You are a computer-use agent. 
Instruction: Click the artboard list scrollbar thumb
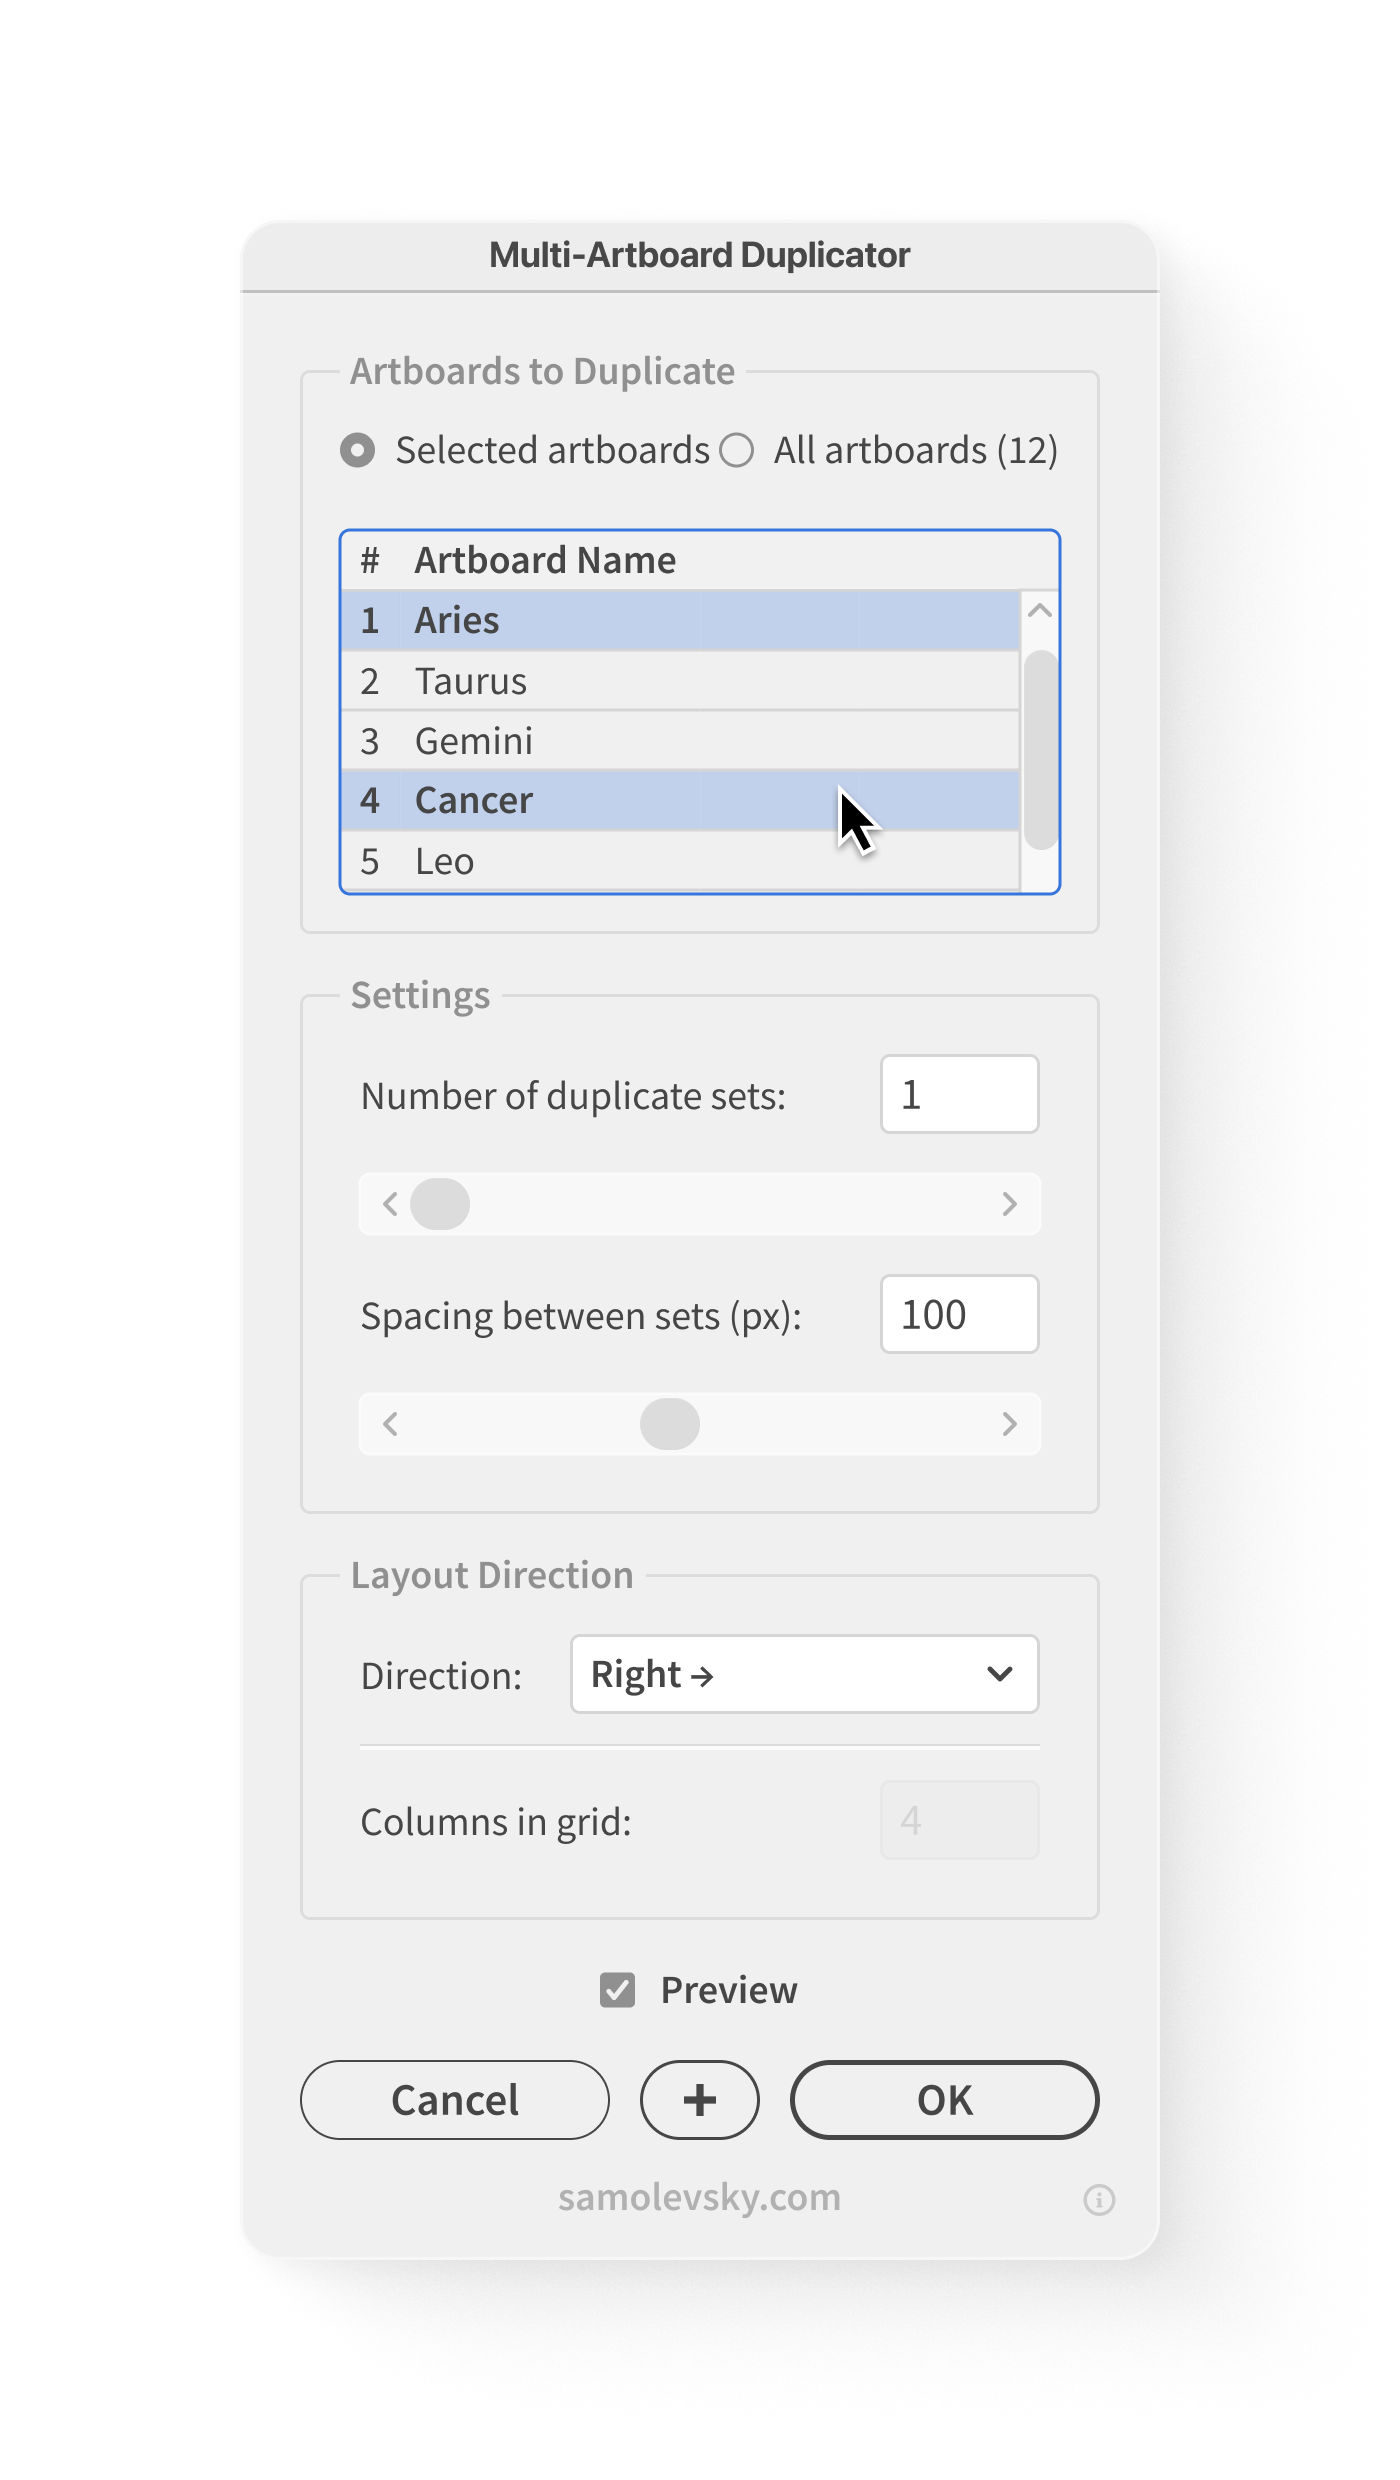1041,750
